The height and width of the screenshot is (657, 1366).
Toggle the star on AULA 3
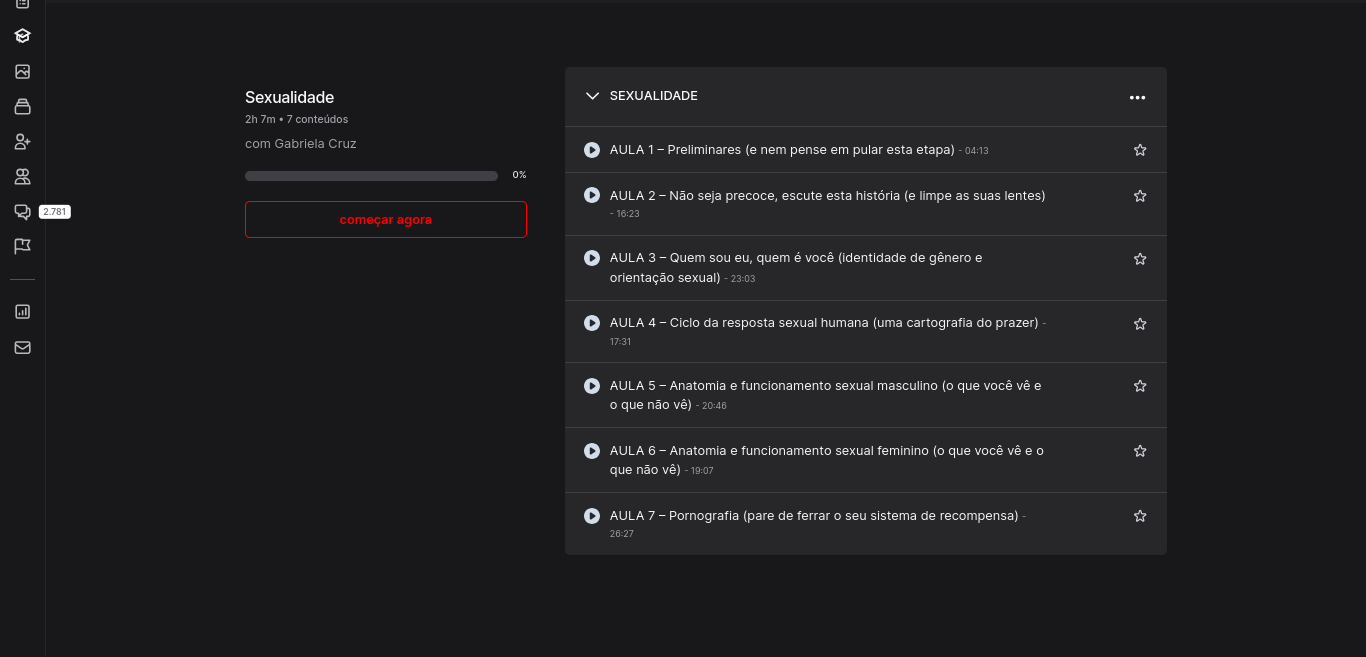click(x=1139, y=259)
